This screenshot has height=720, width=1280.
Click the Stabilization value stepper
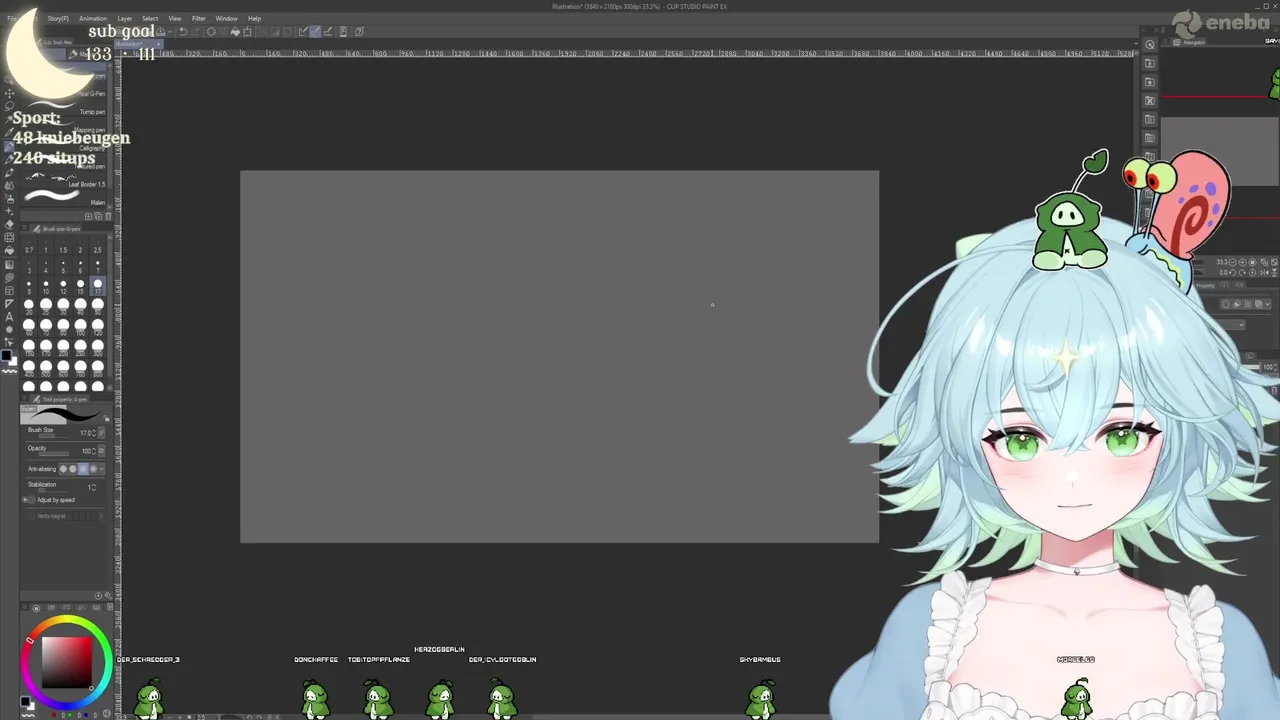[94, 488]
